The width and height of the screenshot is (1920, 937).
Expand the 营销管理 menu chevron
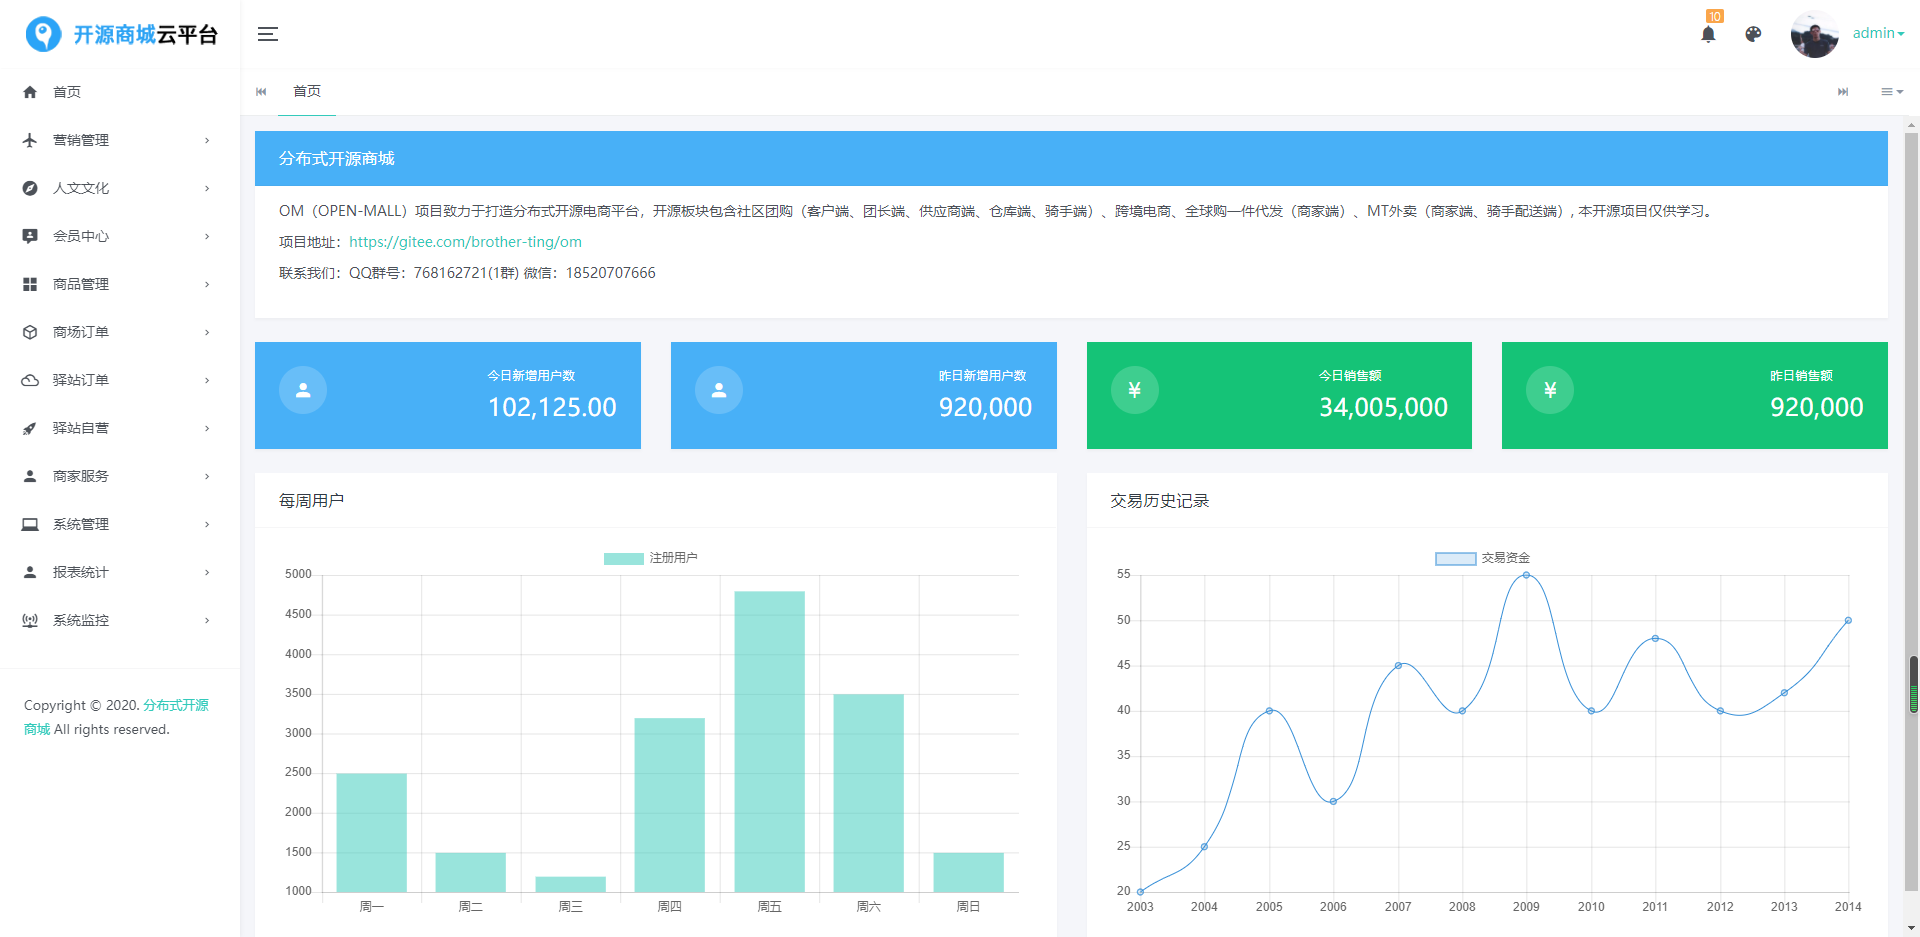point(207,140)
